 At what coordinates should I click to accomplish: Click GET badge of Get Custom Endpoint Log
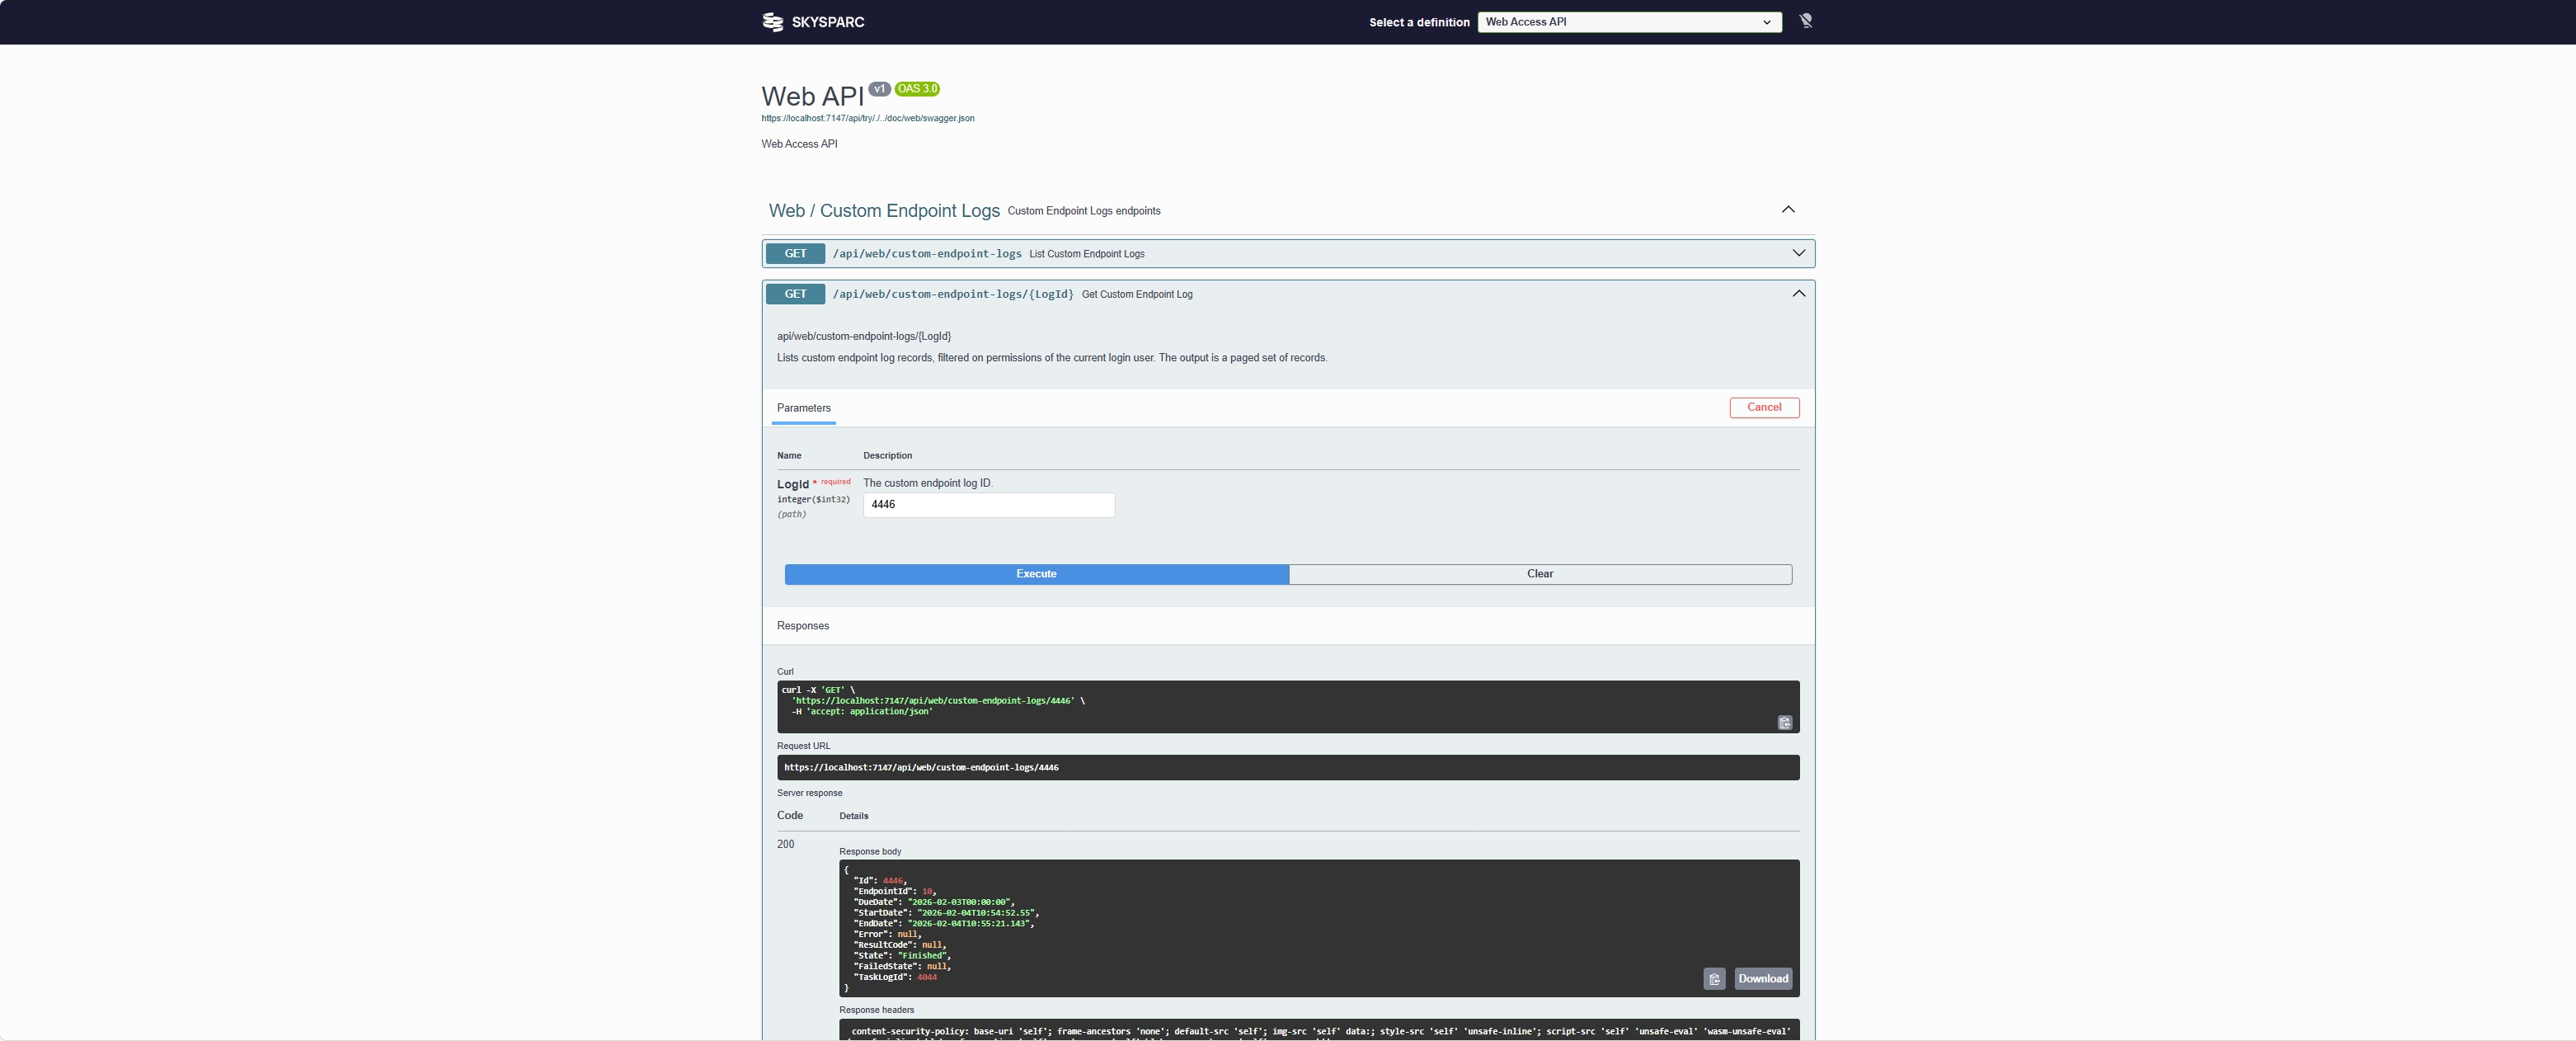click(x=795, y=294)
